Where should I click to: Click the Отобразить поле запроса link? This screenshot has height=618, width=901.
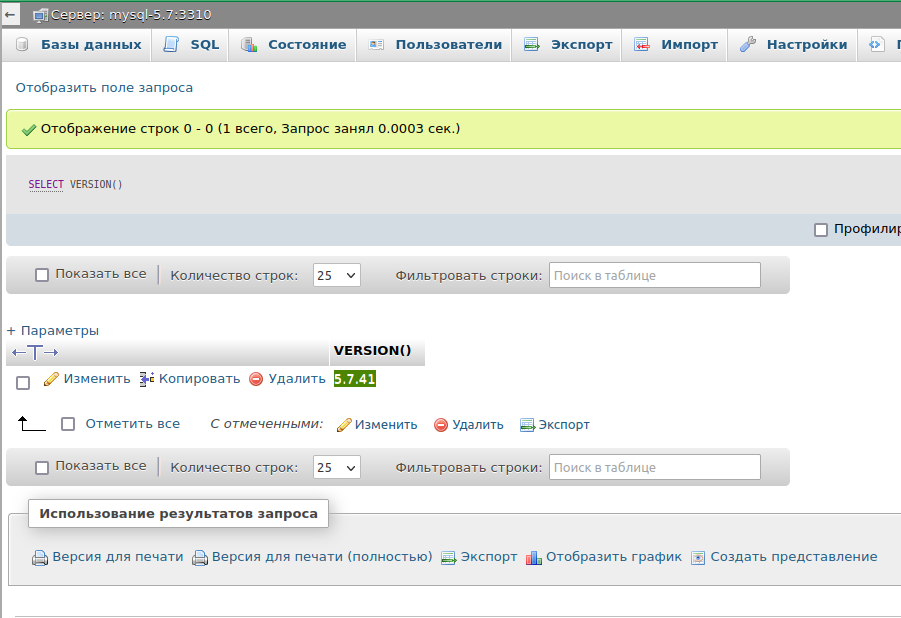104,87
